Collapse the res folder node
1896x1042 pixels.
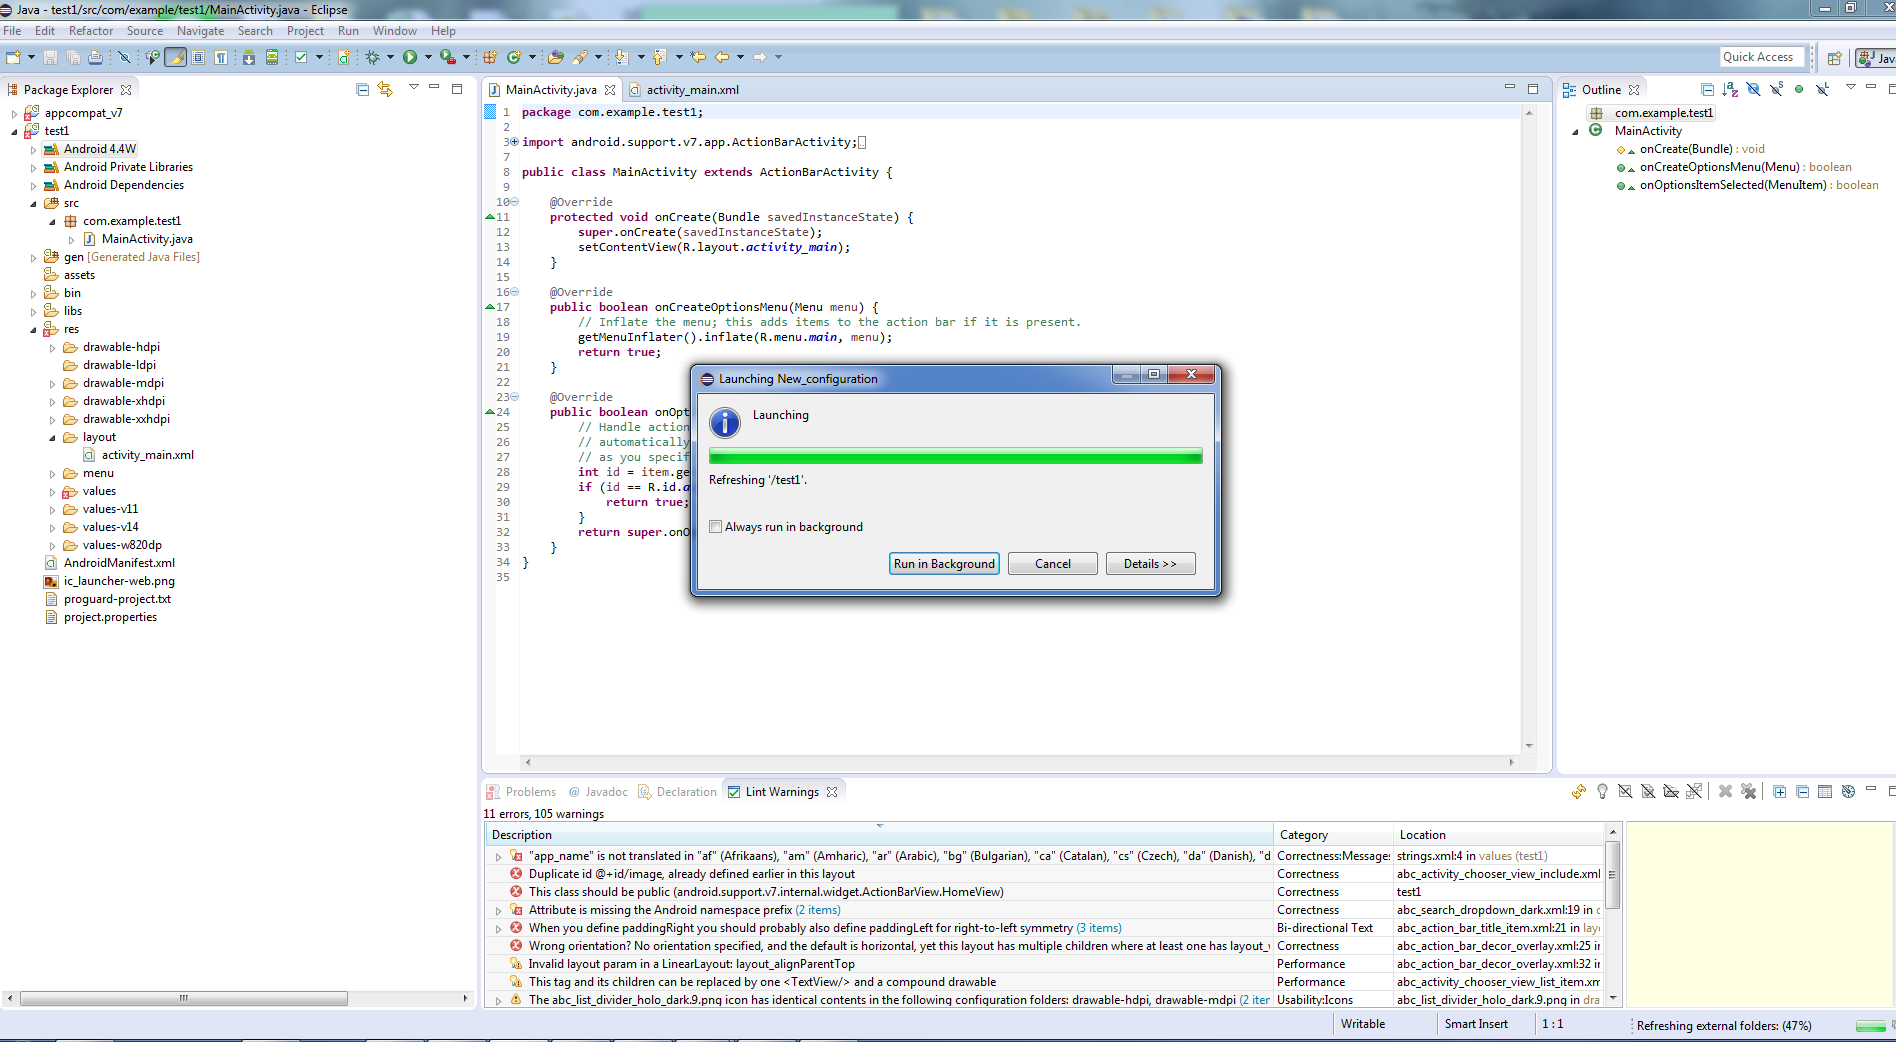33,330
